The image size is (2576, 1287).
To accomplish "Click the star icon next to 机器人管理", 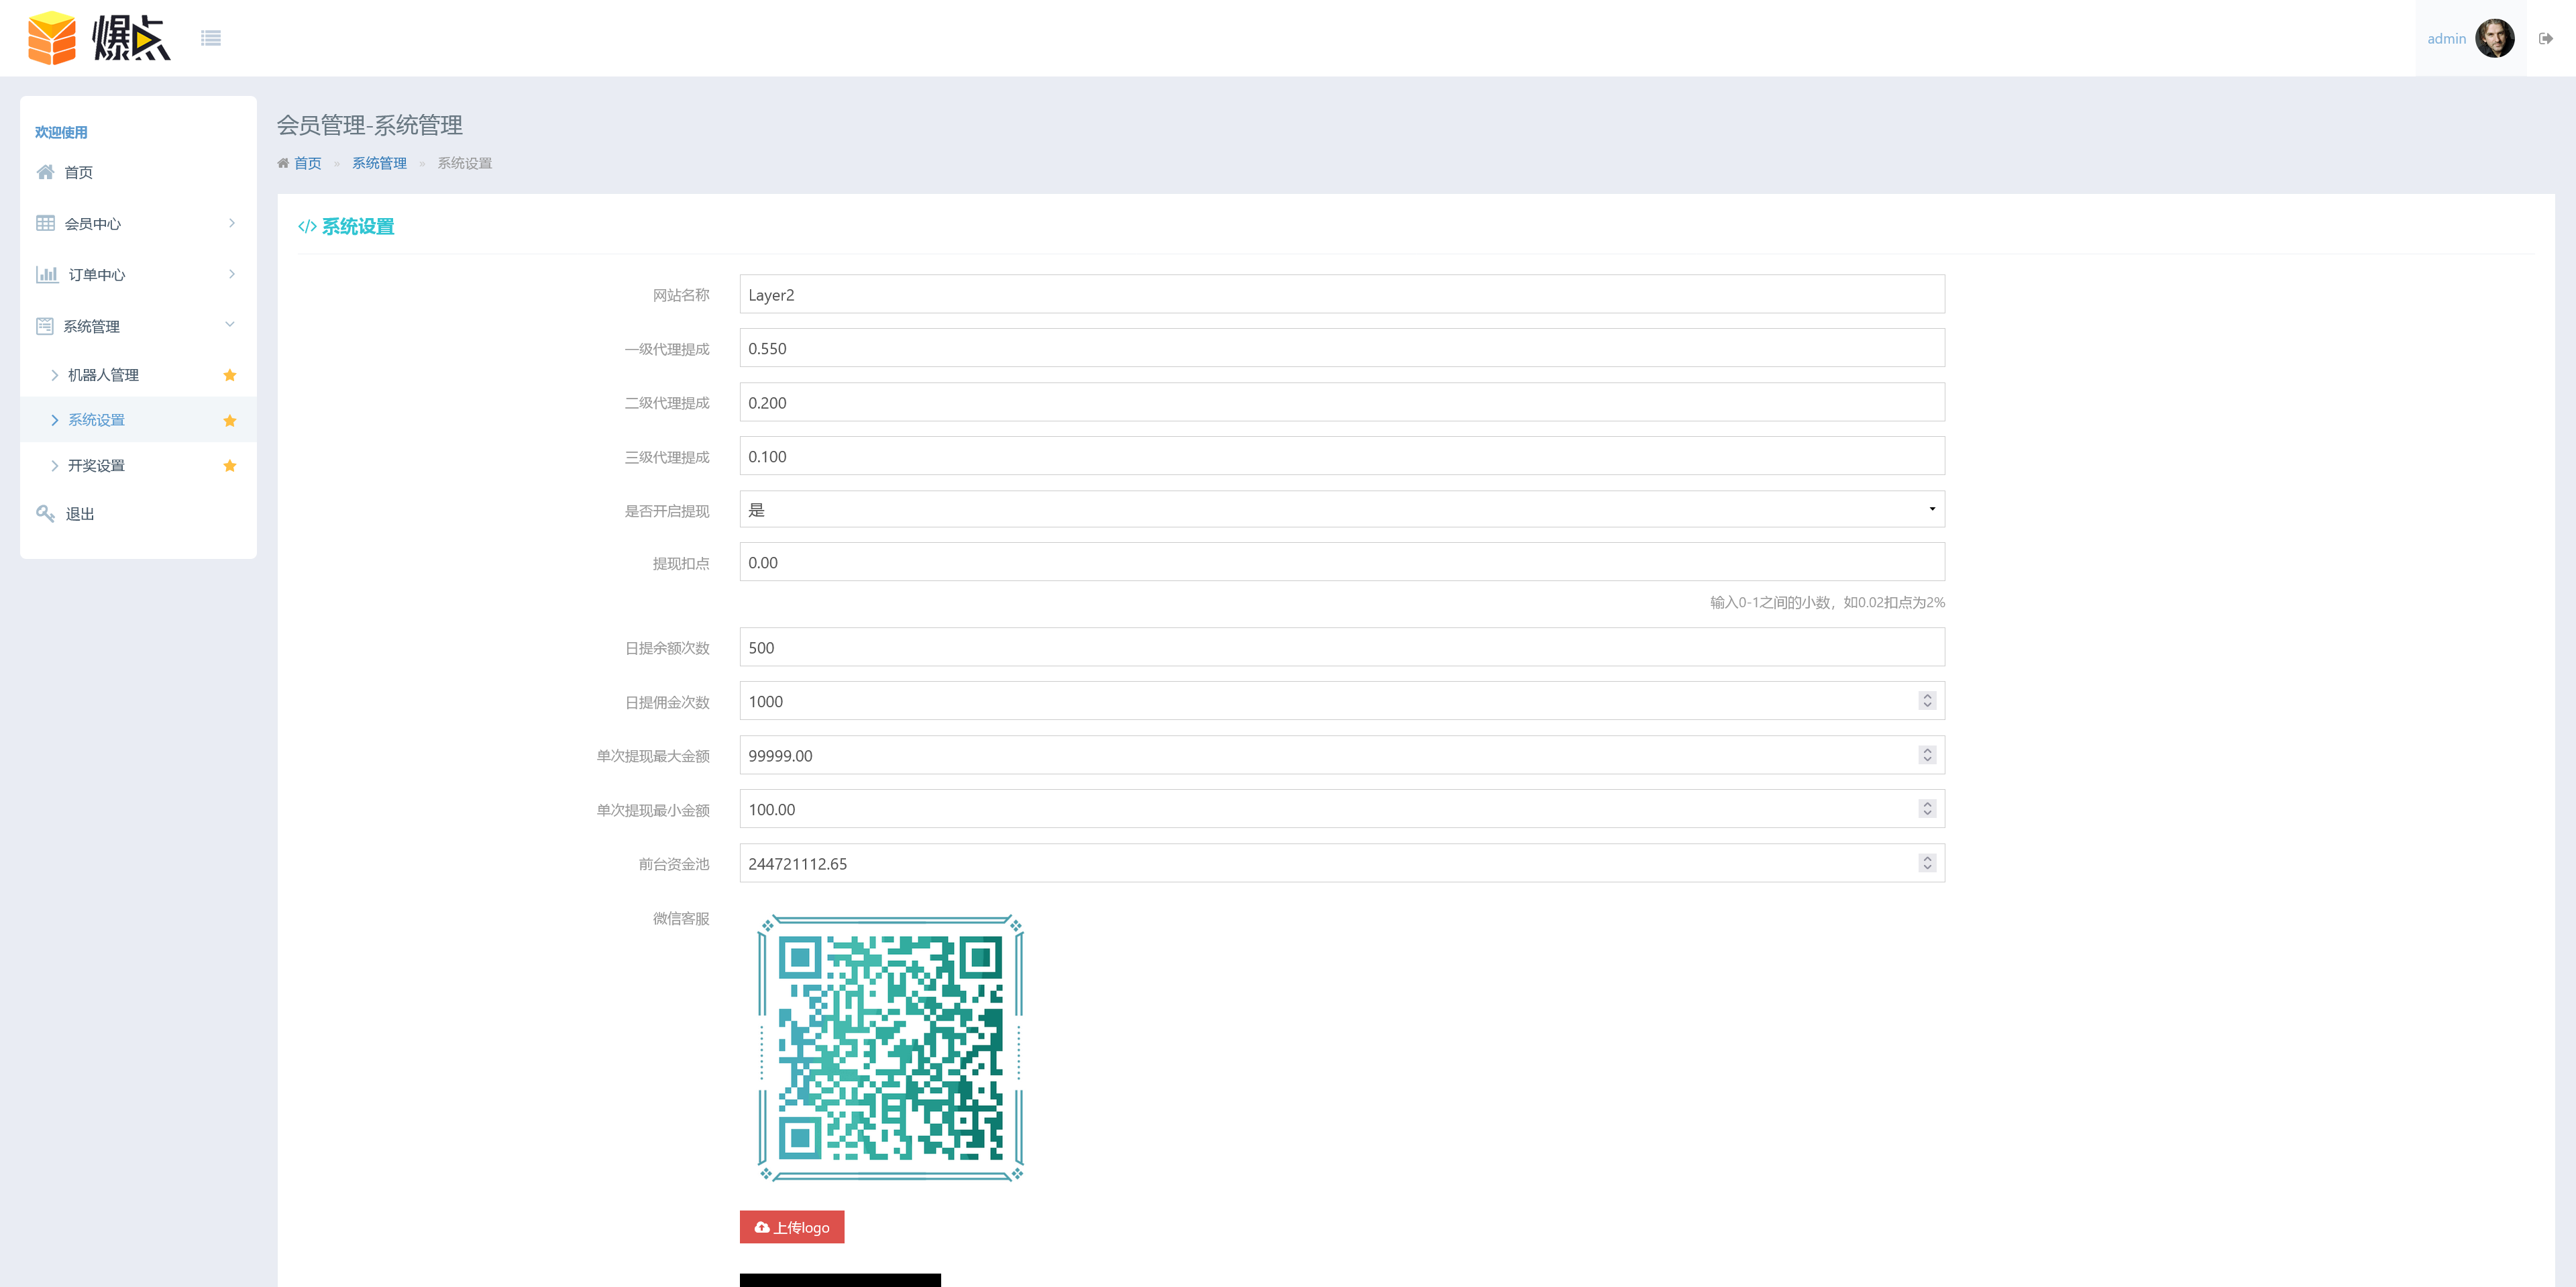I will pyautogui.click(x=230, y=375).
